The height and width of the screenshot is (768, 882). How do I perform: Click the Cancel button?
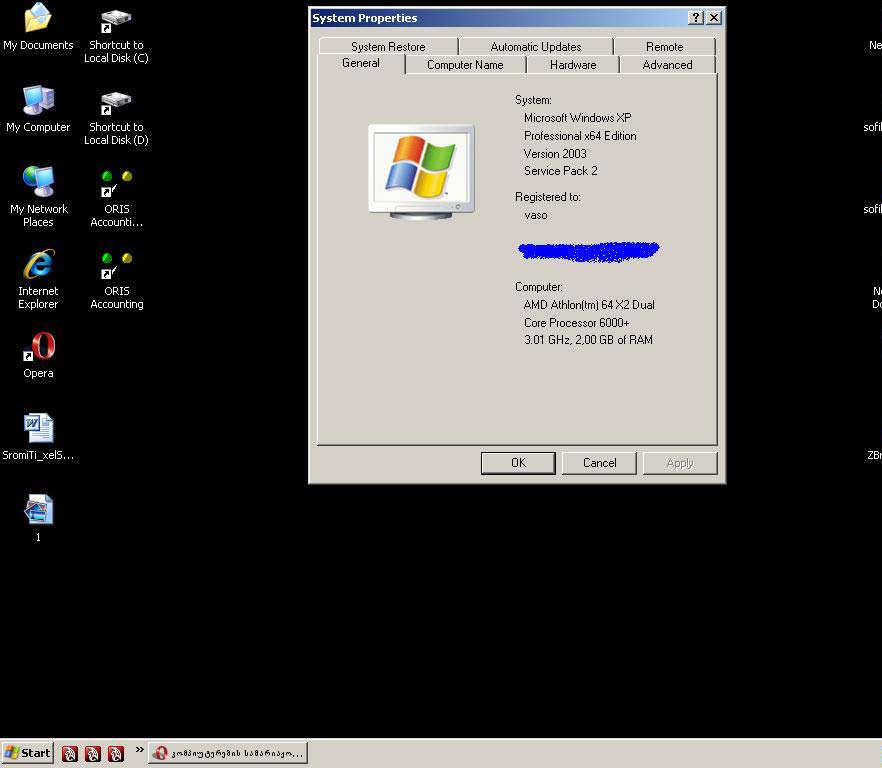599,463
